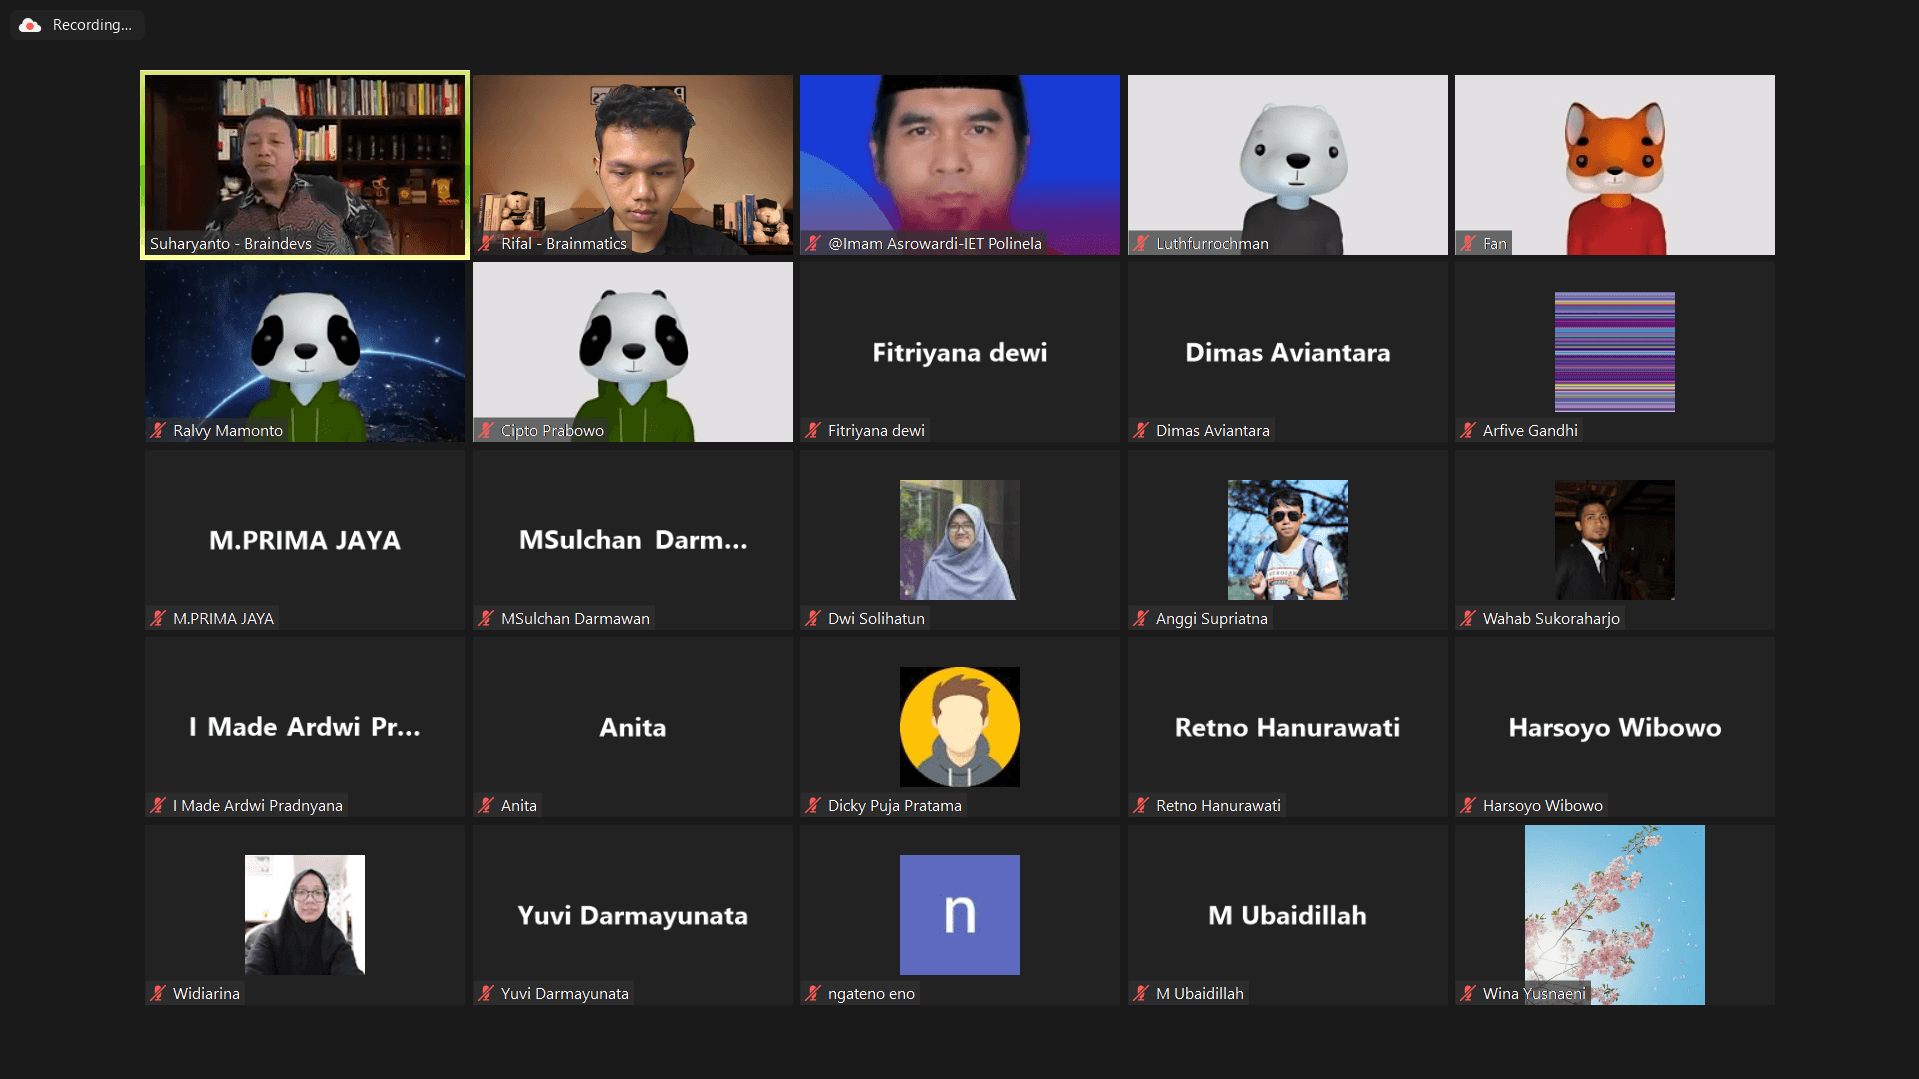The width and height of the screenshot is (1919, 1079).
Task: Click muted mic icon beside Widiarina
Action: tap(158, 993)
